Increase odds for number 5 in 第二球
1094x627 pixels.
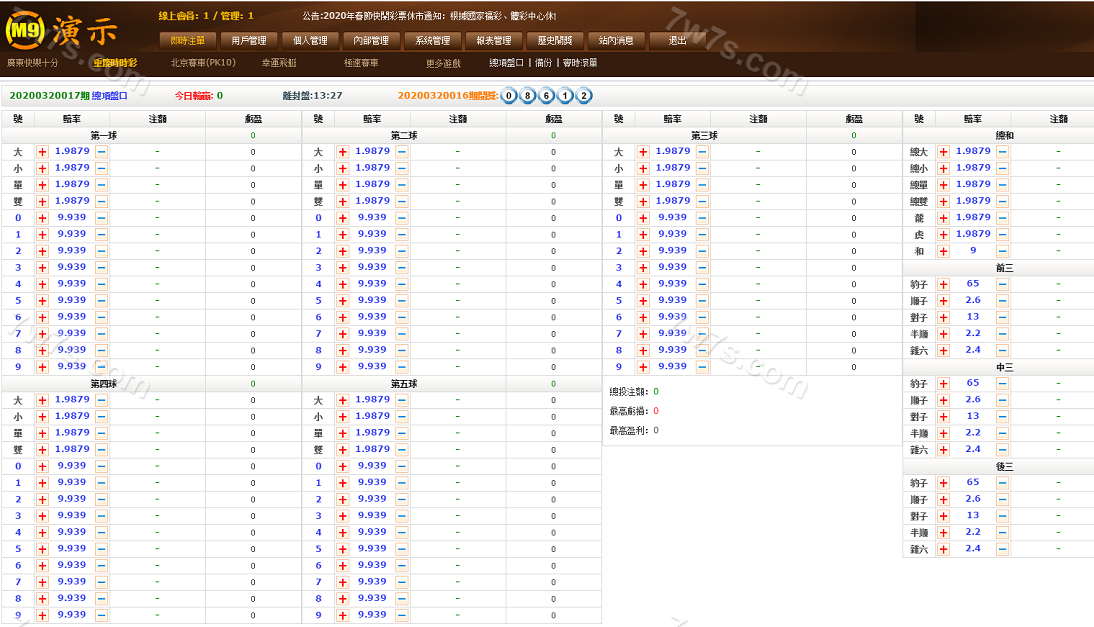(x=342, y=301)
